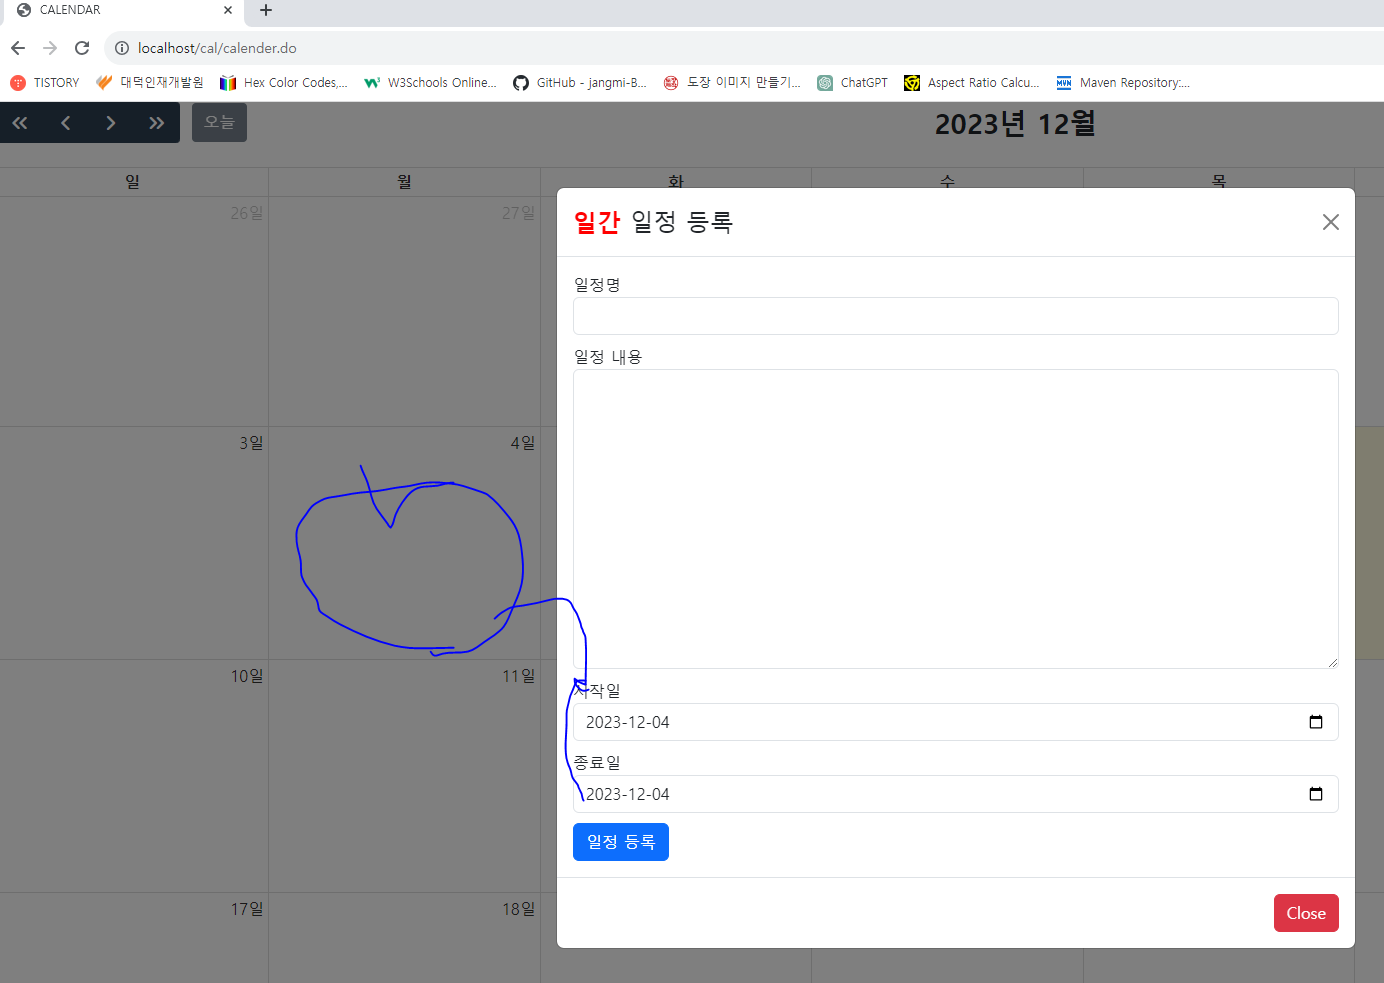Click the address bar URL localhost/cal/calender.do
The image size is (1384, 983).
217,48
